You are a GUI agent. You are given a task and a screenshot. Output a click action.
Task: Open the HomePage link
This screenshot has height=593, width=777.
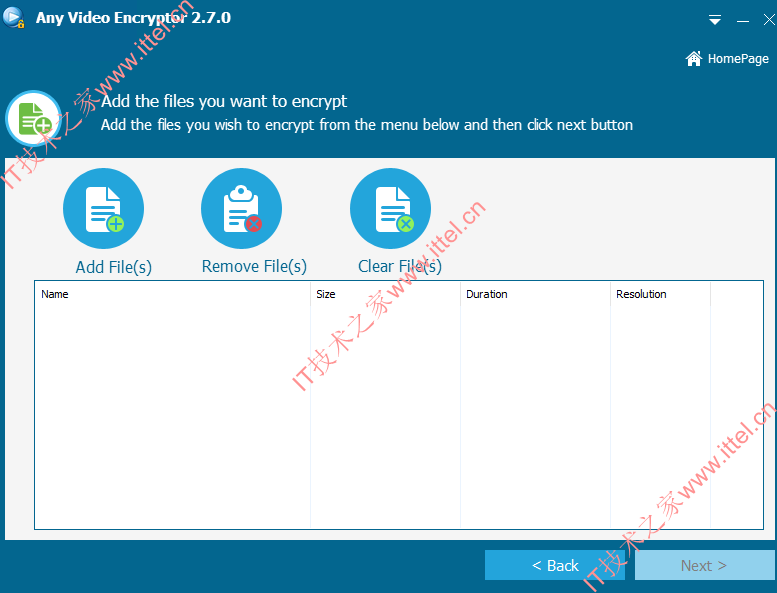(727, 59)
